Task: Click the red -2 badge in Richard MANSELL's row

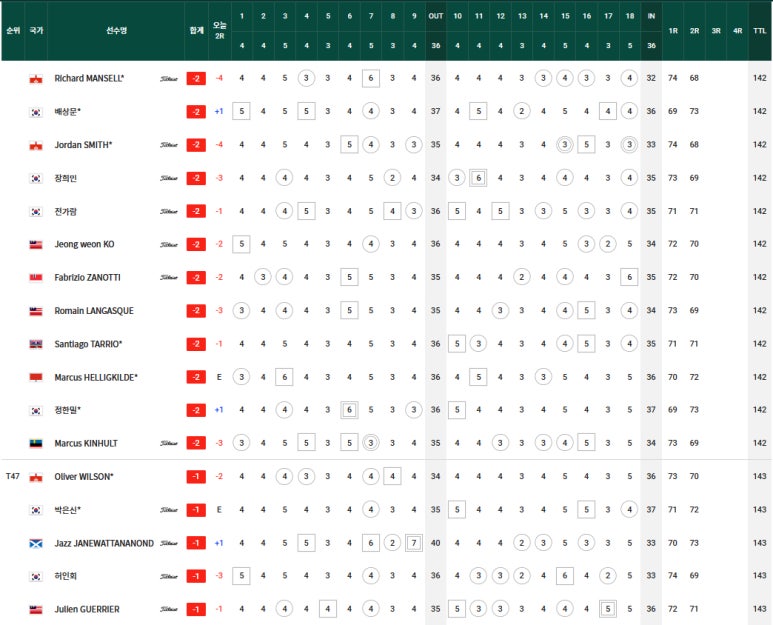Action: (196, 78)
